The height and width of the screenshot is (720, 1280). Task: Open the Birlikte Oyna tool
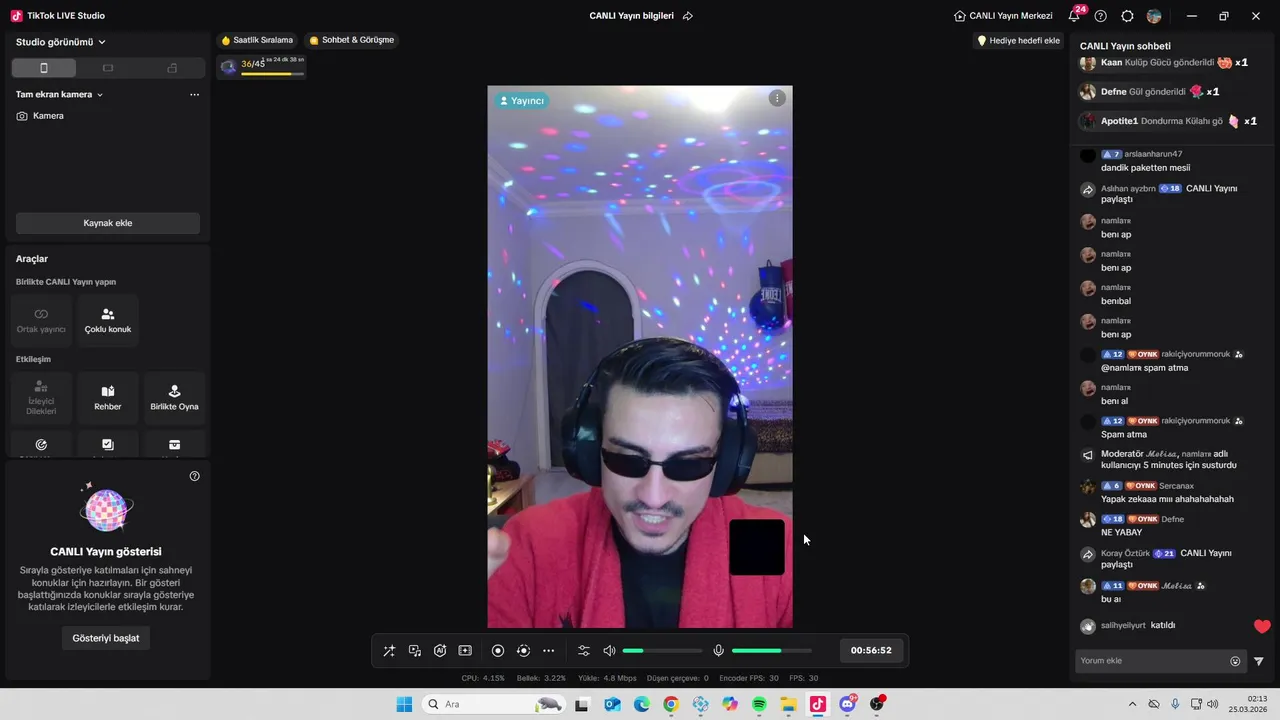tap(174, 398)
